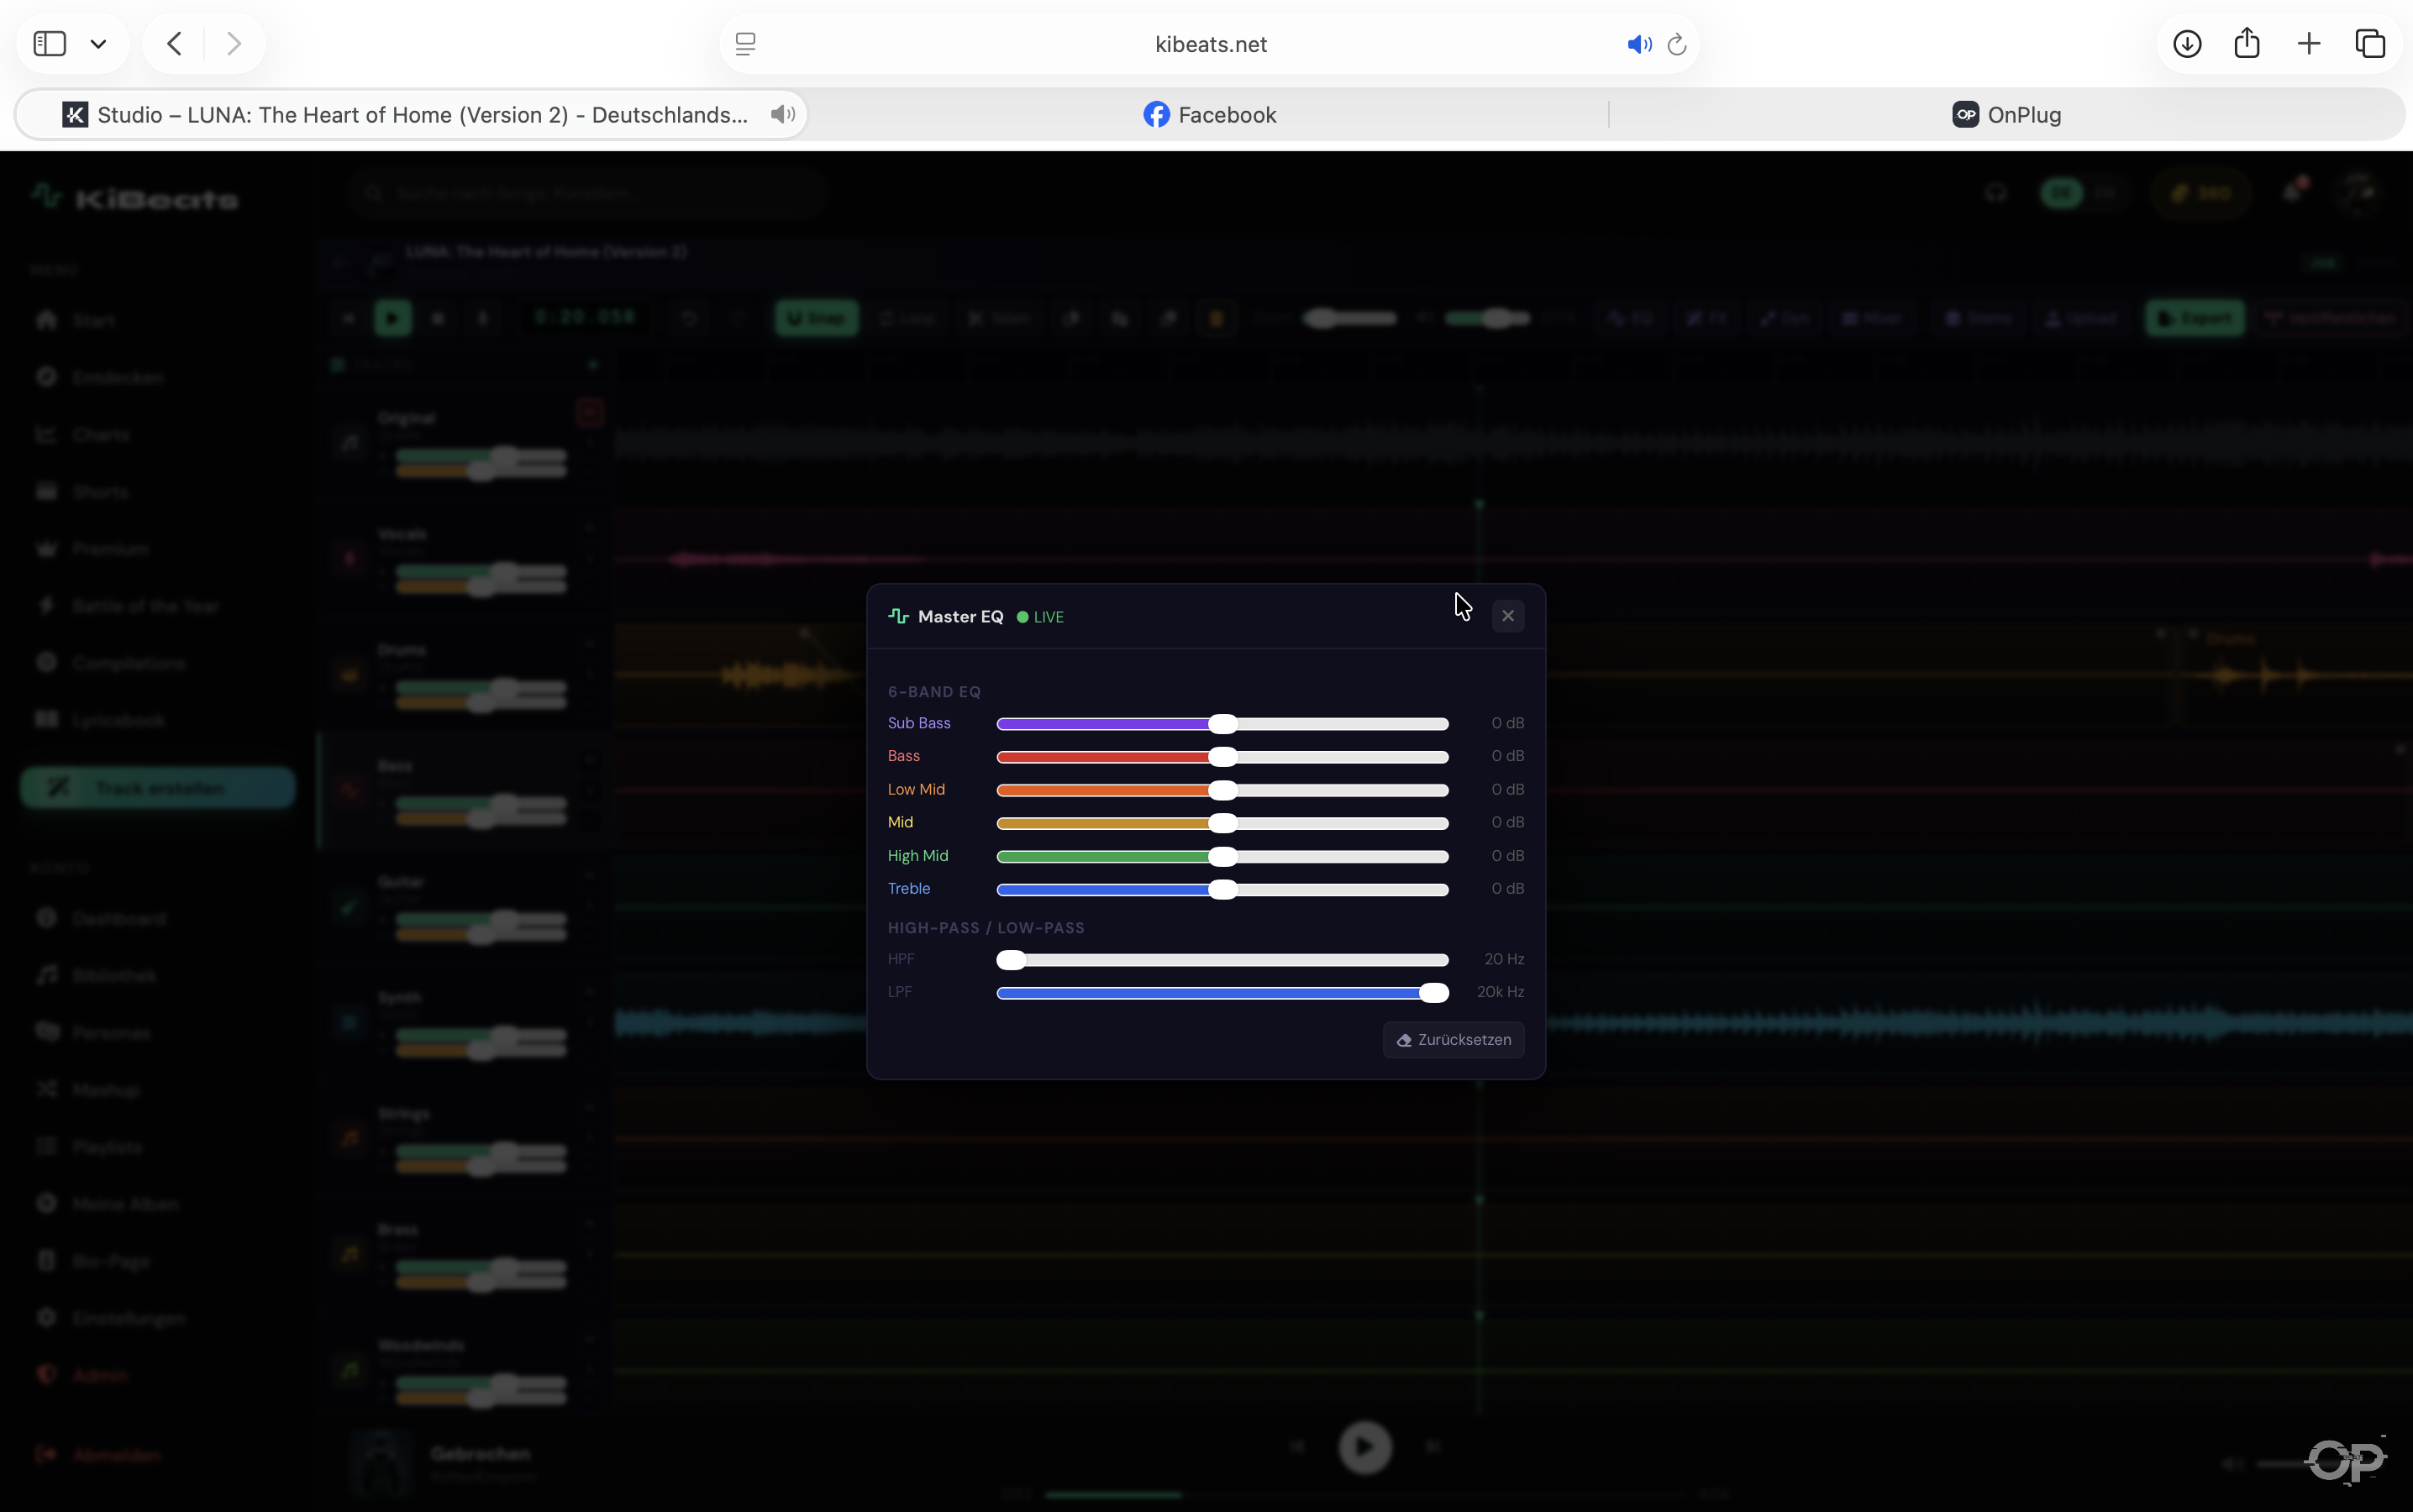Viewport: 2413px width, 1512px height.
Task: Go back with the Safari back arrow
Action: coord(174,44)
